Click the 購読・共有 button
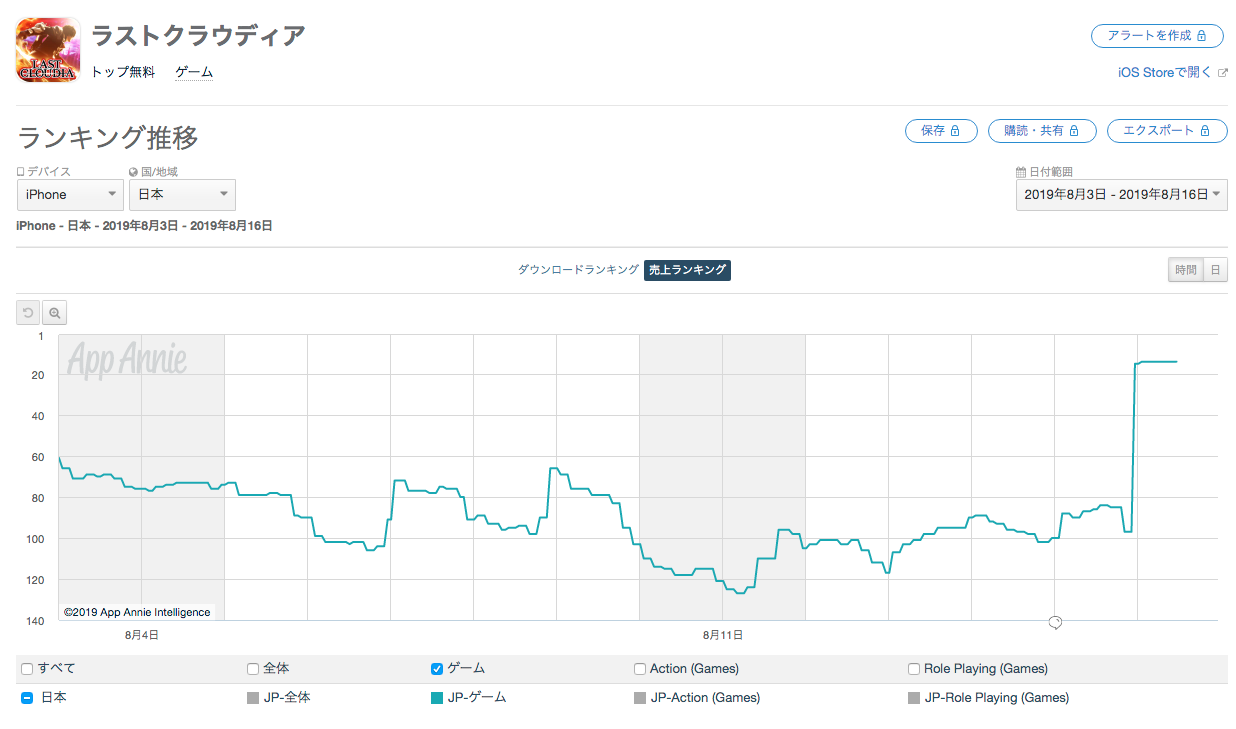The image size is (1236, 729). click(x=1042, y=131)
